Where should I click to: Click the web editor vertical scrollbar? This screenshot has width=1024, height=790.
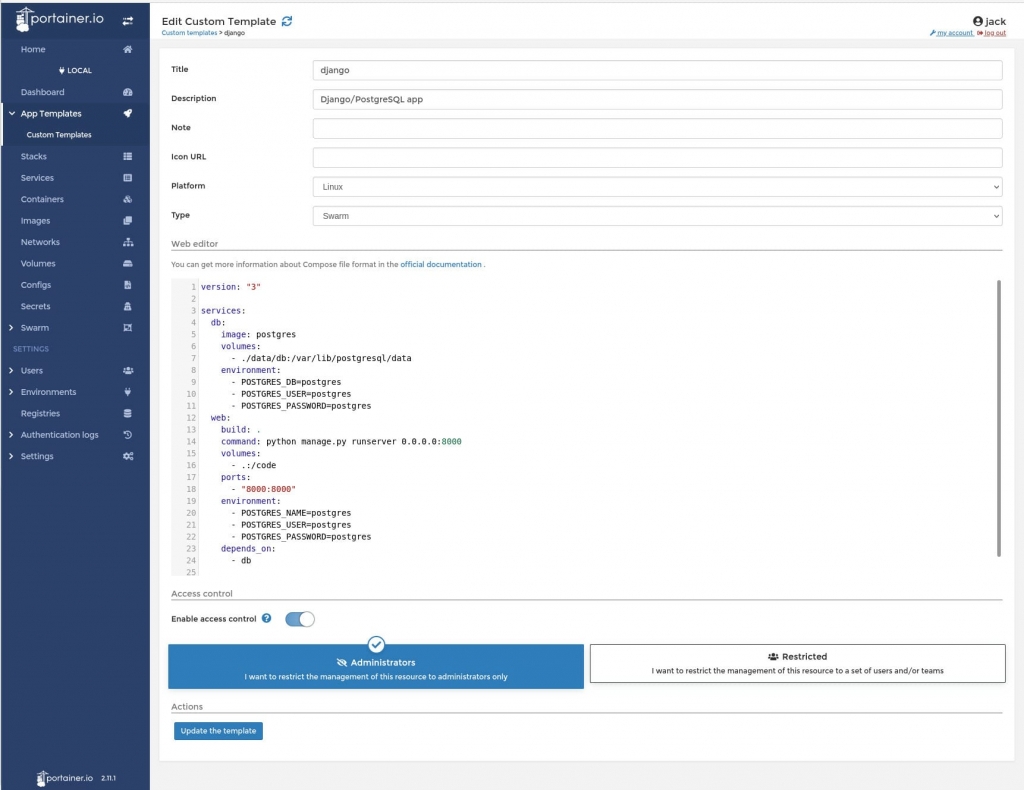[x=999, y=418]
